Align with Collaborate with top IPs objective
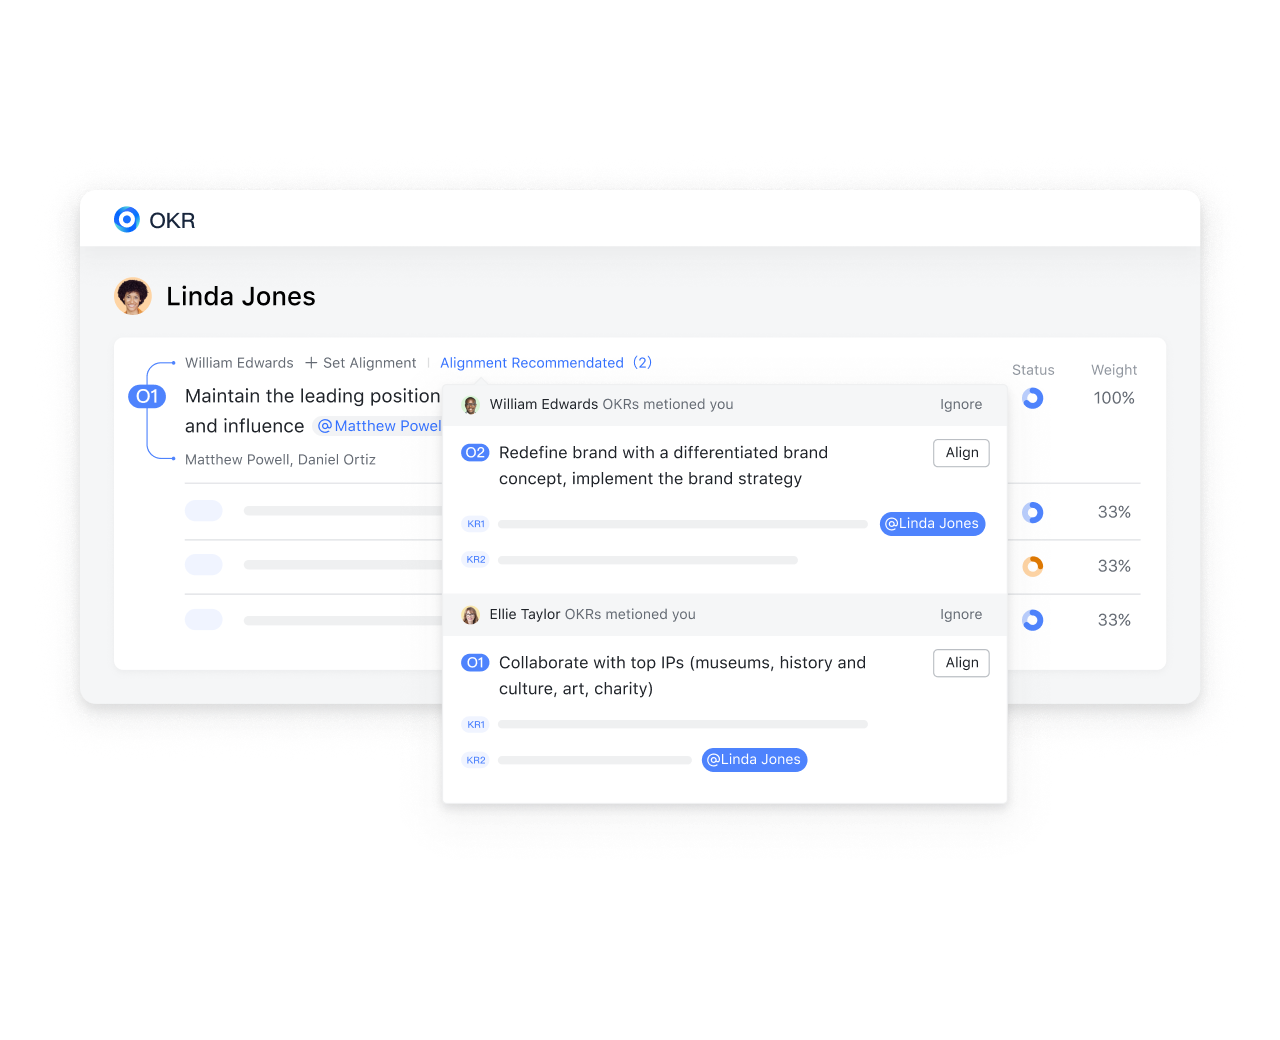The width and height of the screenshot is (1280, 1040). point(961,663)
